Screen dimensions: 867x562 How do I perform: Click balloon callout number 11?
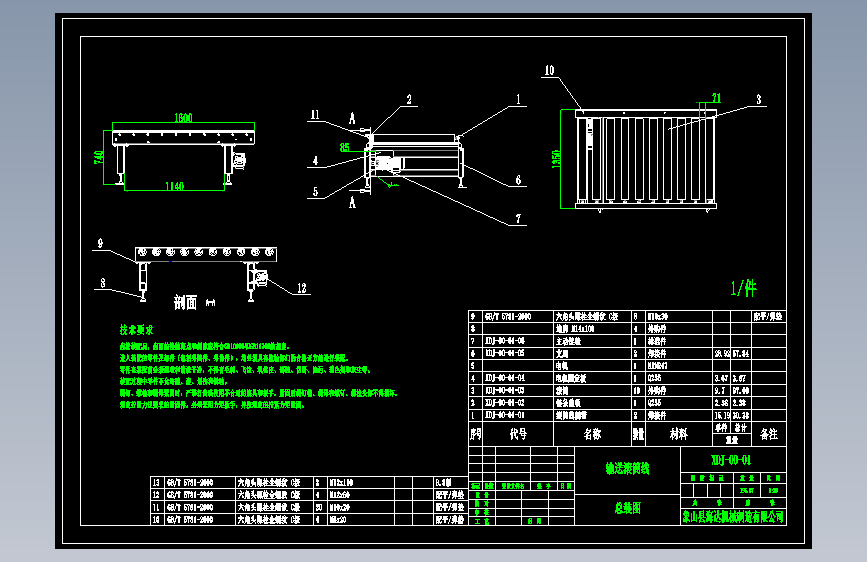(315, 115)
